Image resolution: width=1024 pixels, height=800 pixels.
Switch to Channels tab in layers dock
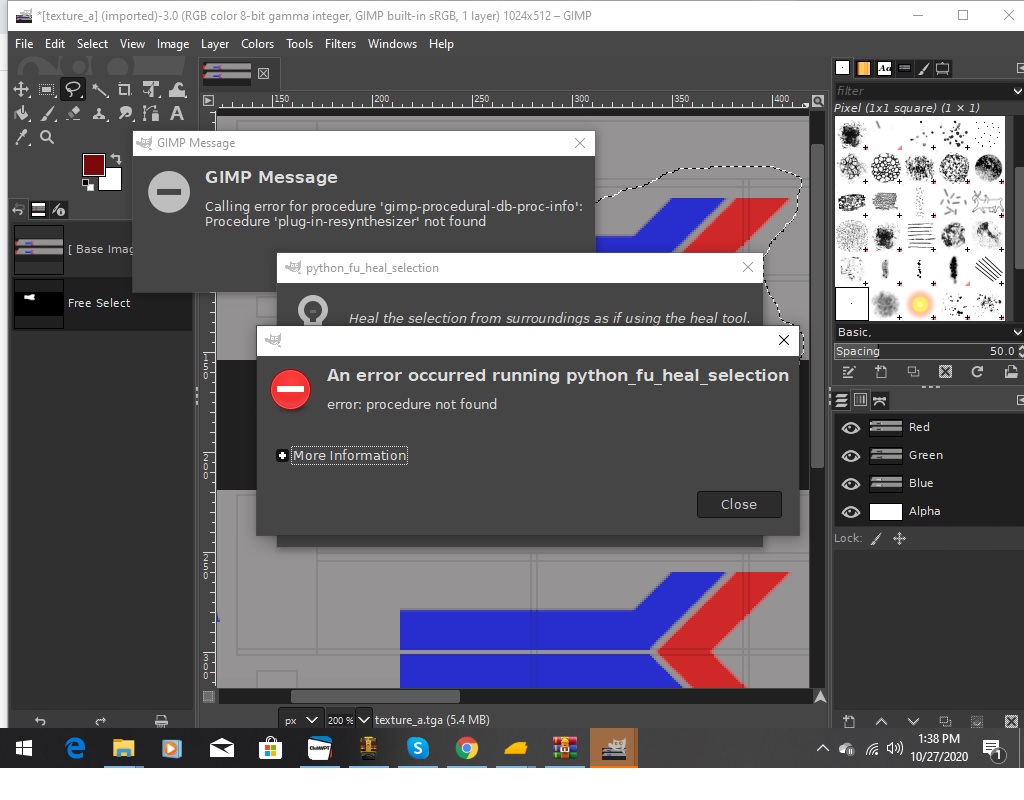[x=861, y=400]
